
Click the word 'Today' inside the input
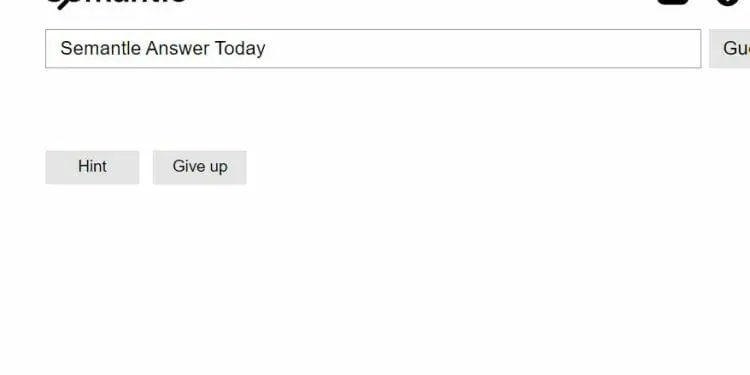pyautogui.click(x=240, y=49)
